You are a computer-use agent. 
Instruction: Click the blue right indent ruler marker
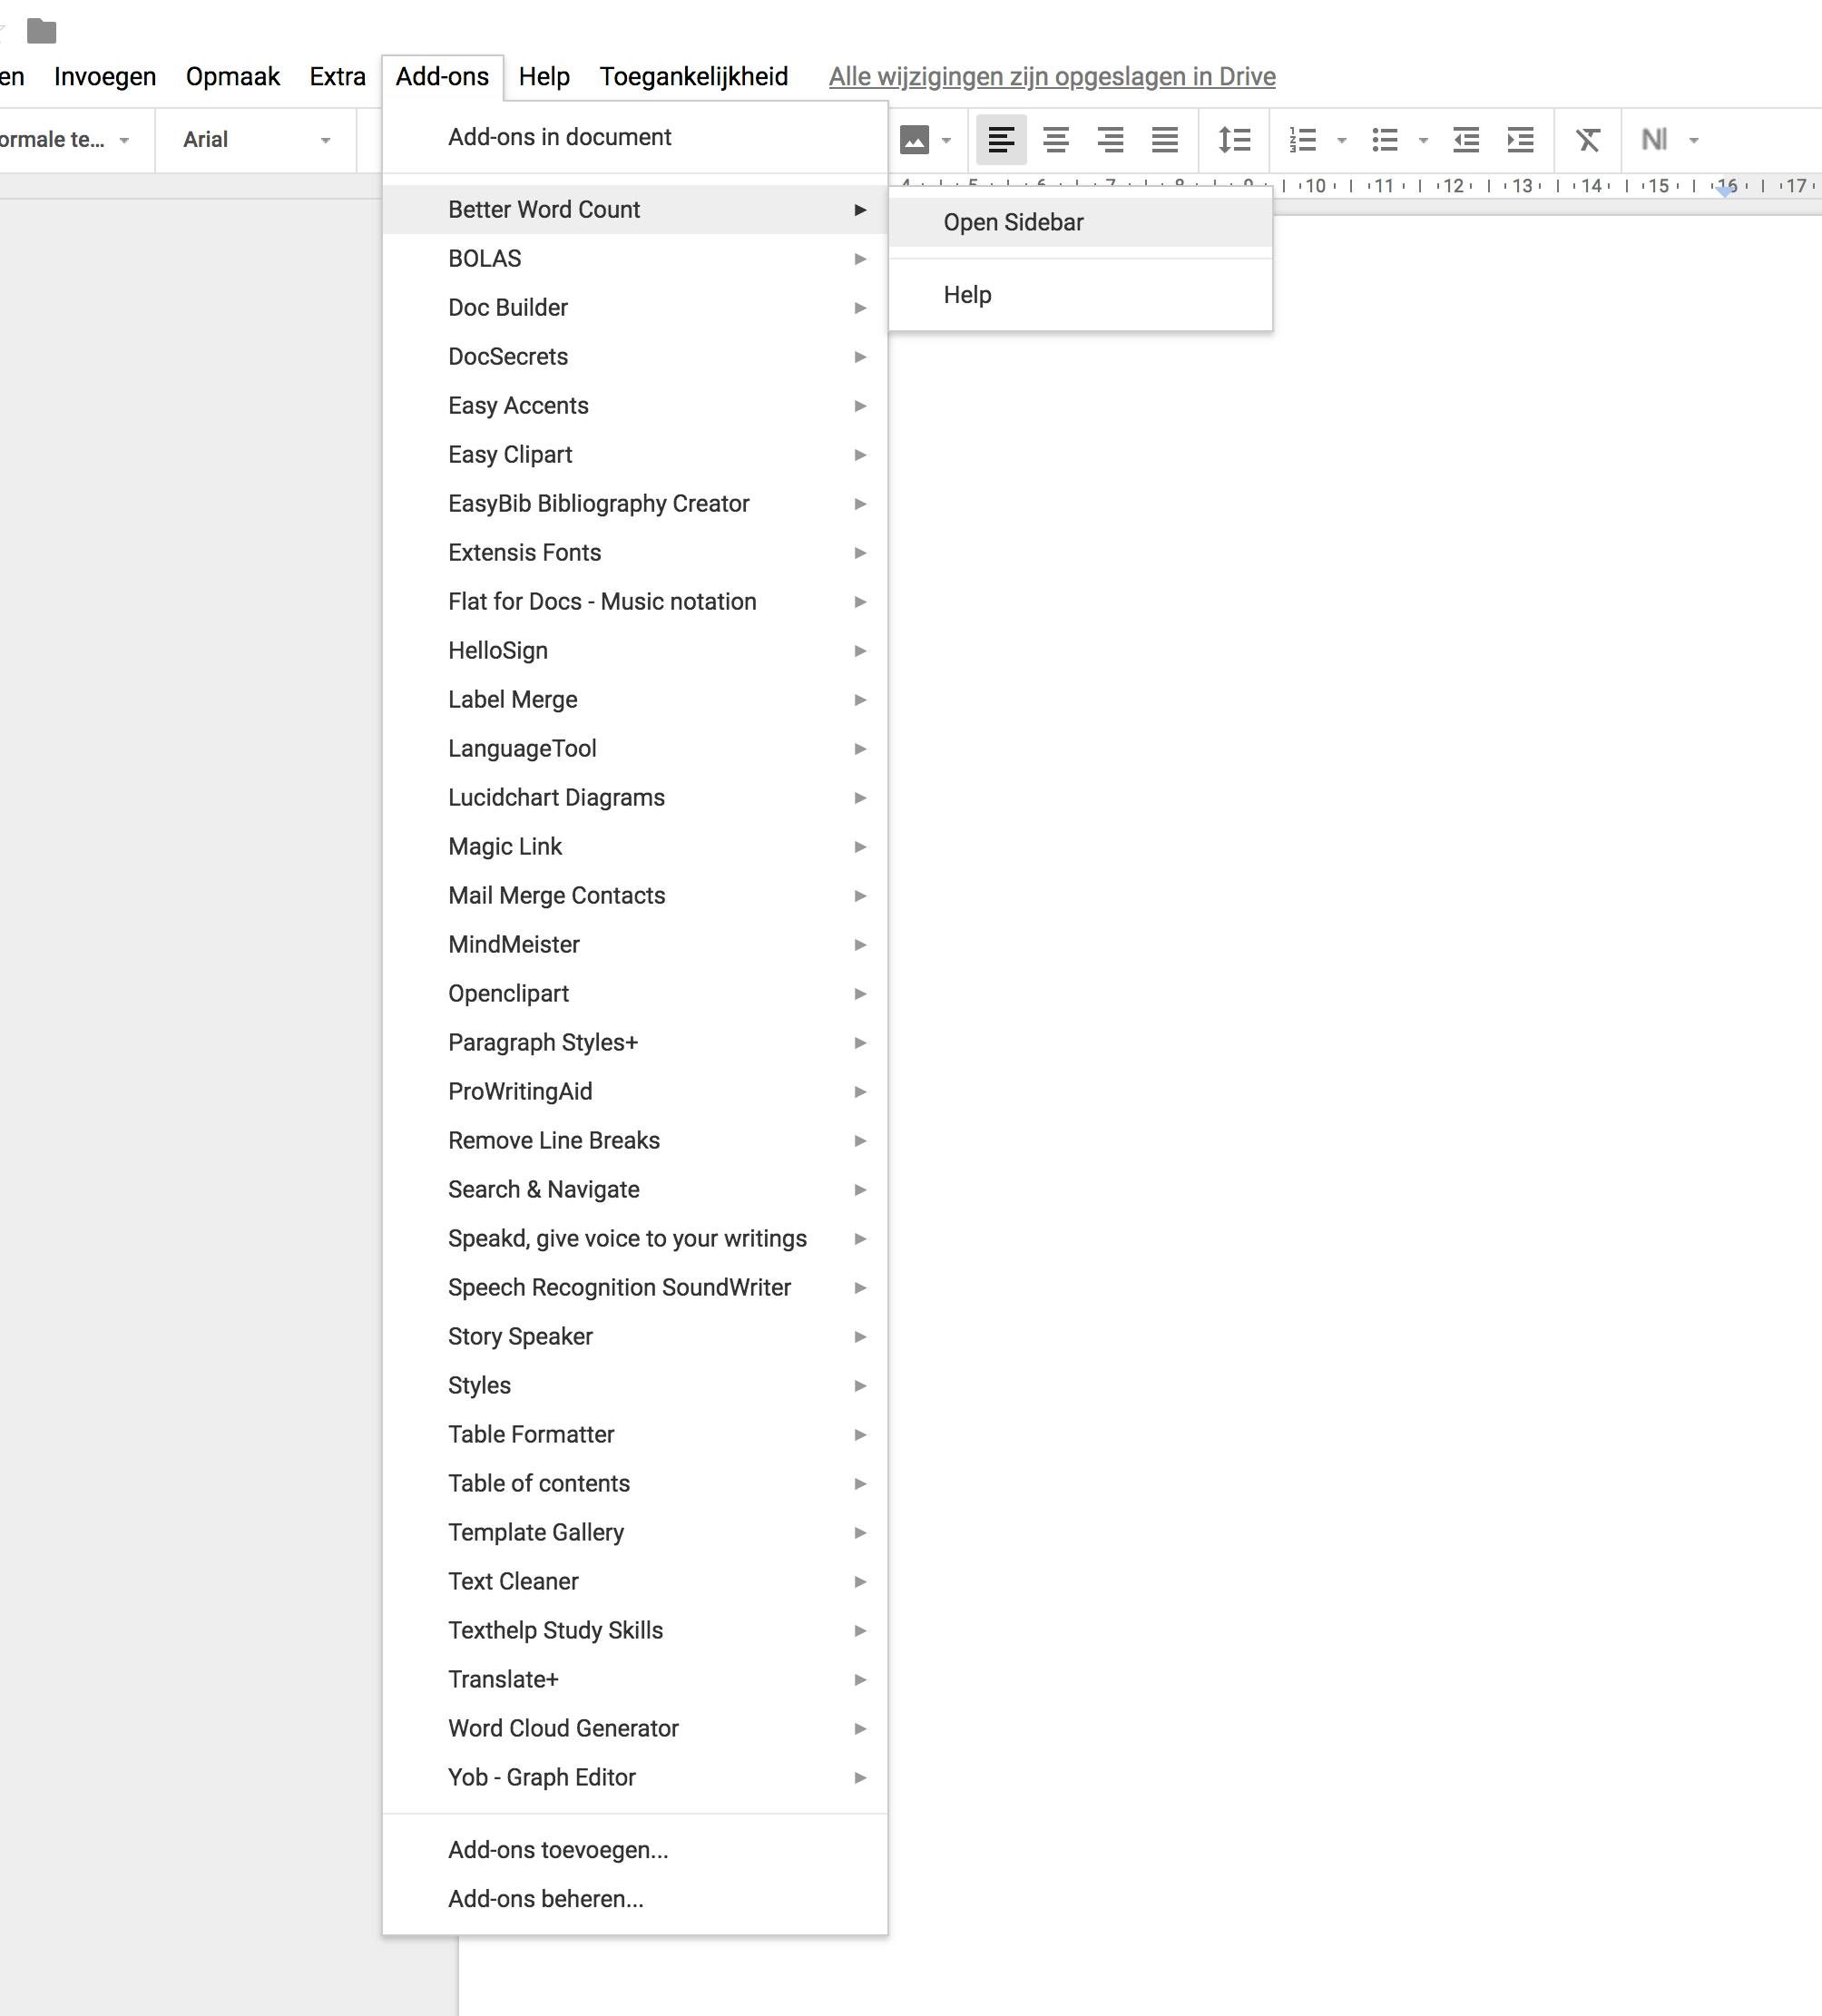click(1725, 190)
